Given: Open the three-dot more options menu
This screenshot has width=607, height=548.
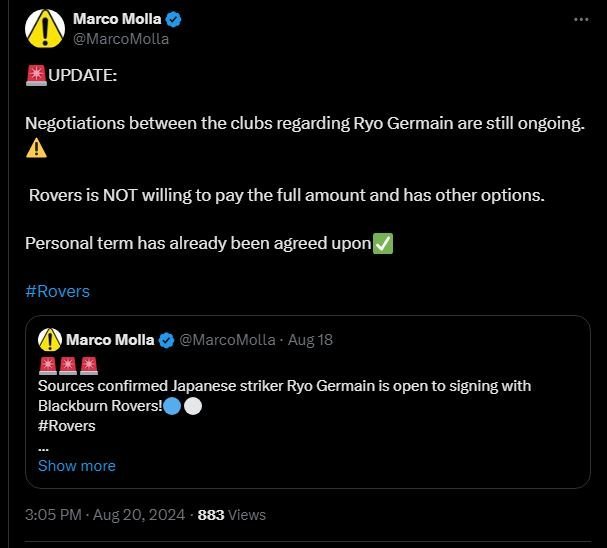Looking at the screenshot, I should [x=581, y=20].
